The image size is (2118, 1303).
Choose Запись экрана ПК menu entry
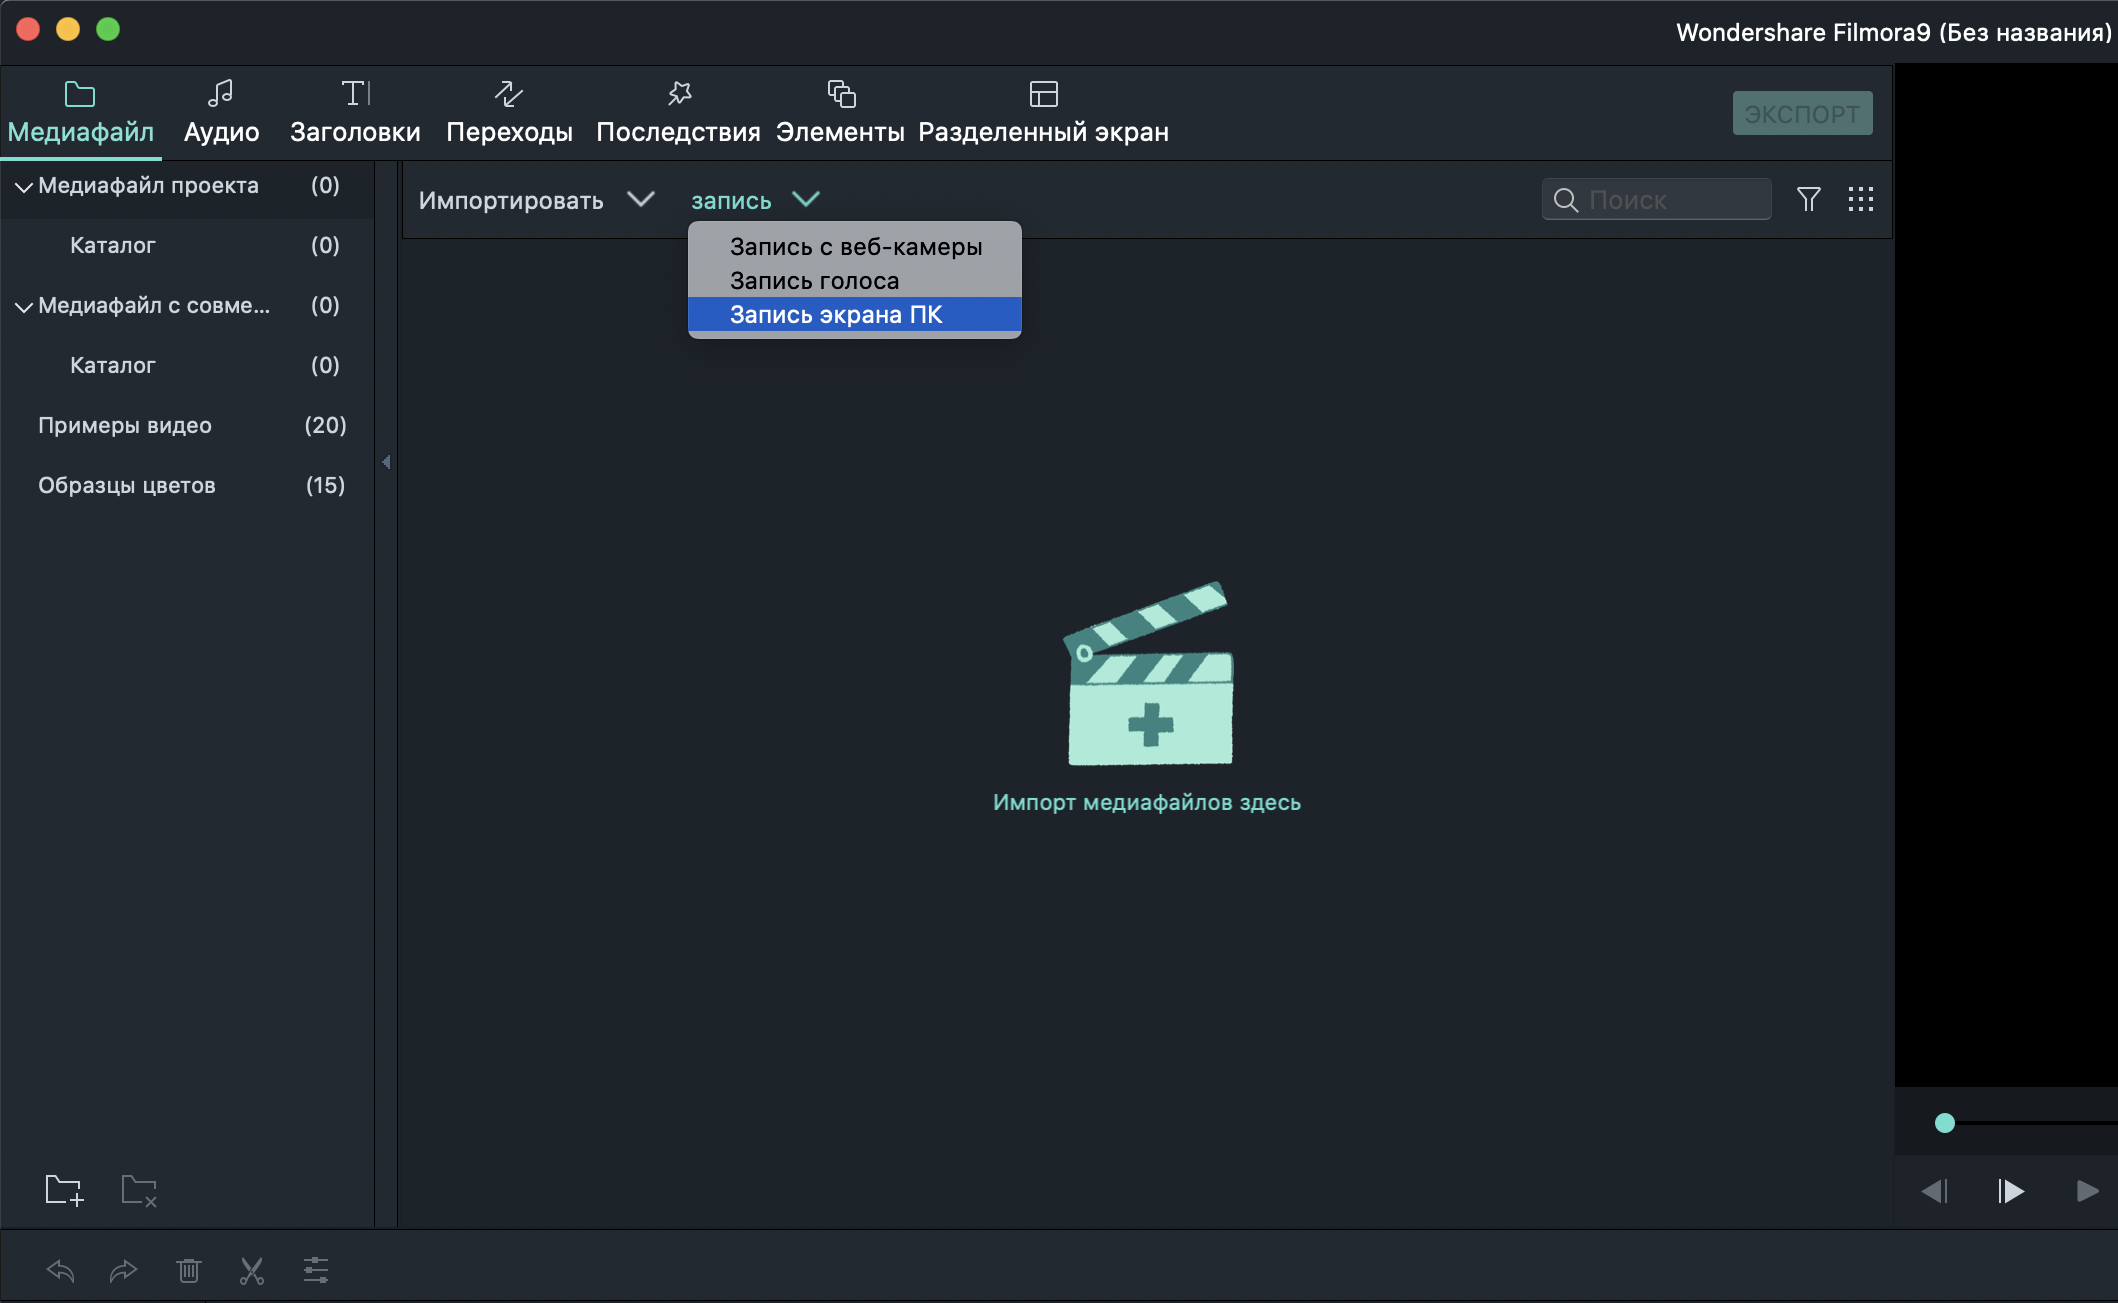coord(836,315)
